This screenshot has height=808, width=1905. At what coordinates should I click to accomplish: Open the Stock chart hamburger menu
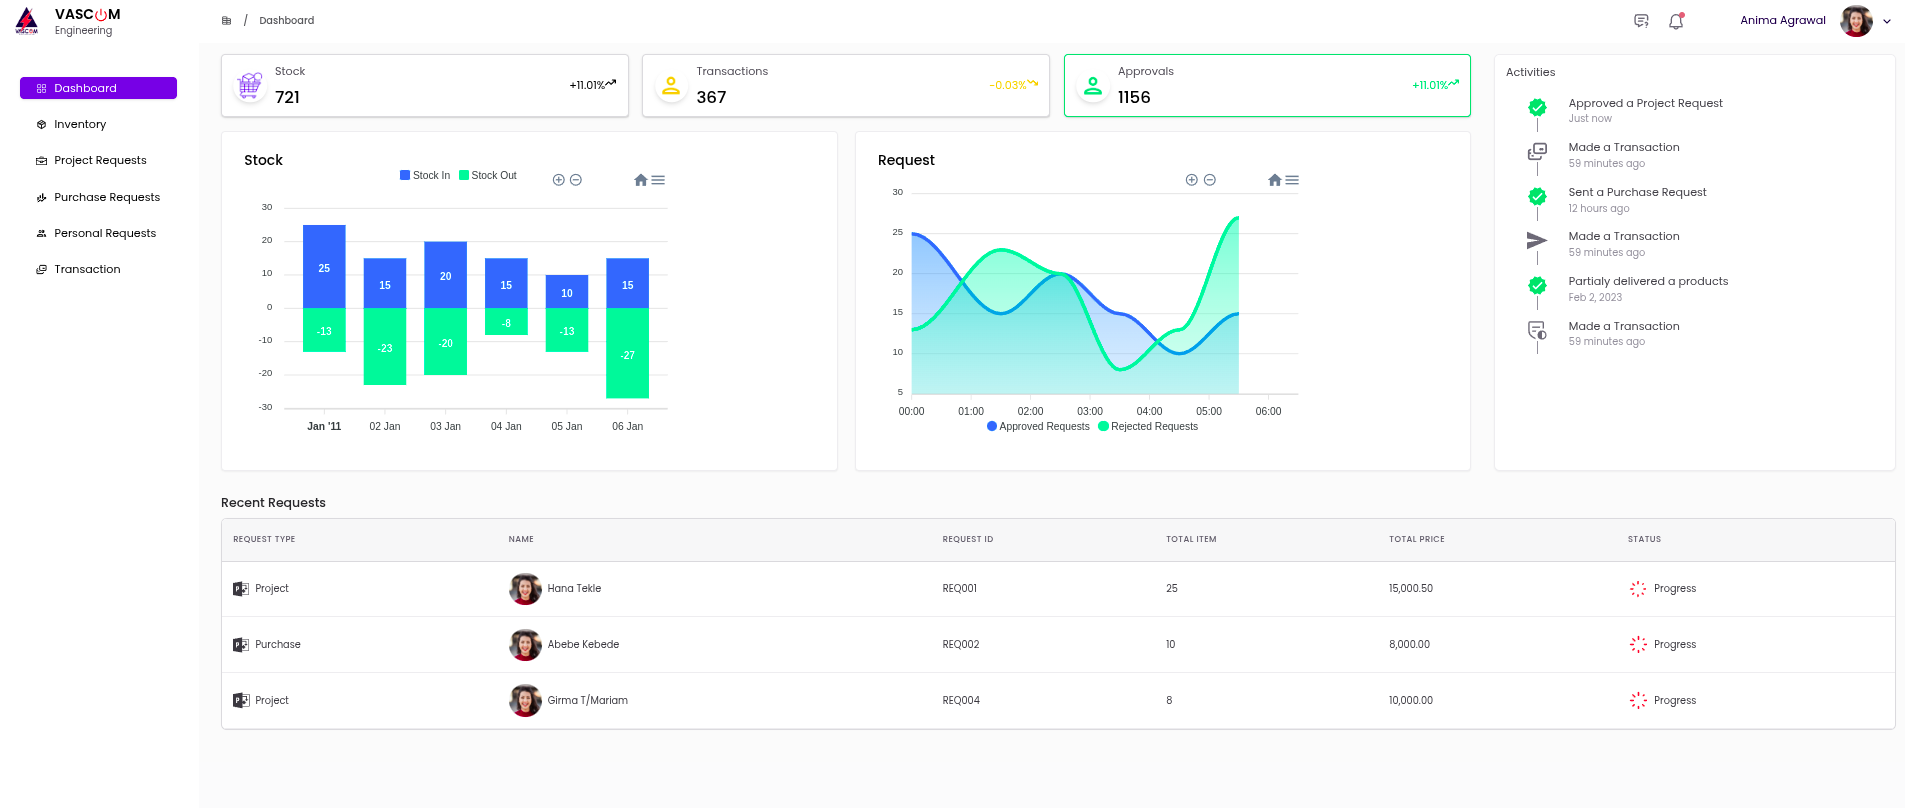658,180
